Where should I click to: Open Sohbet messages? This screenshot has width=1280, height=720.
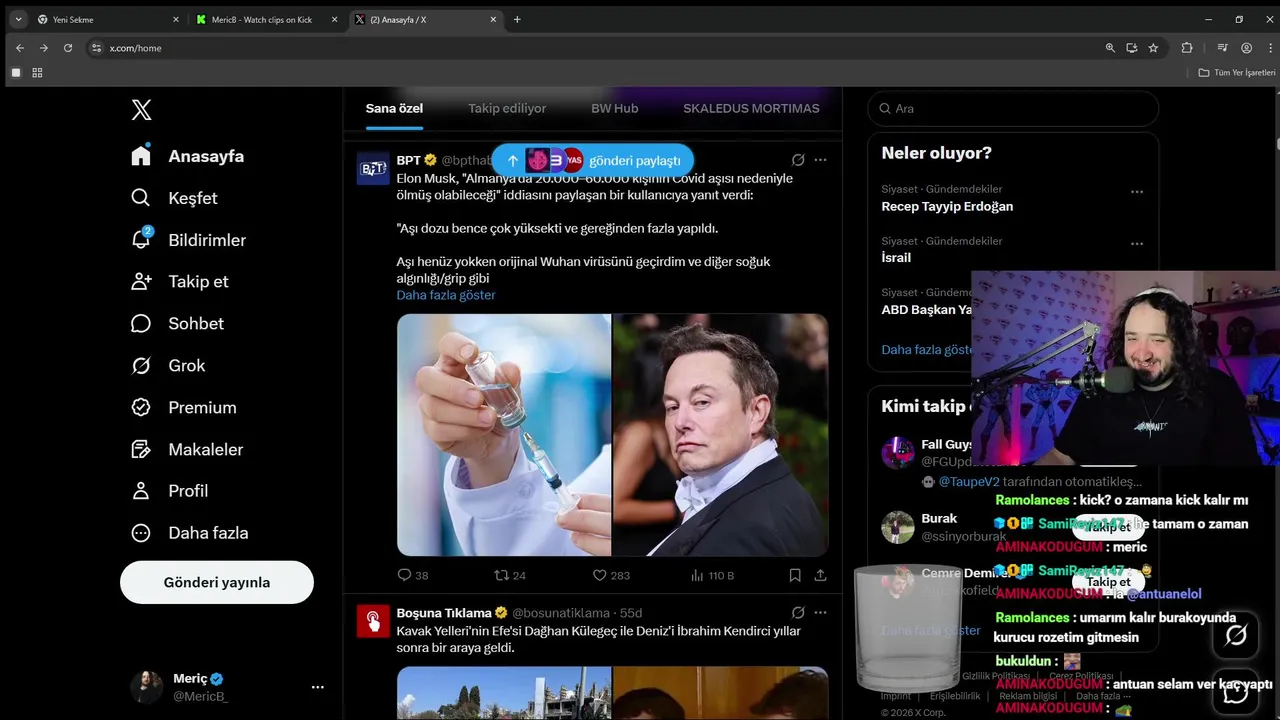(177, 324)
